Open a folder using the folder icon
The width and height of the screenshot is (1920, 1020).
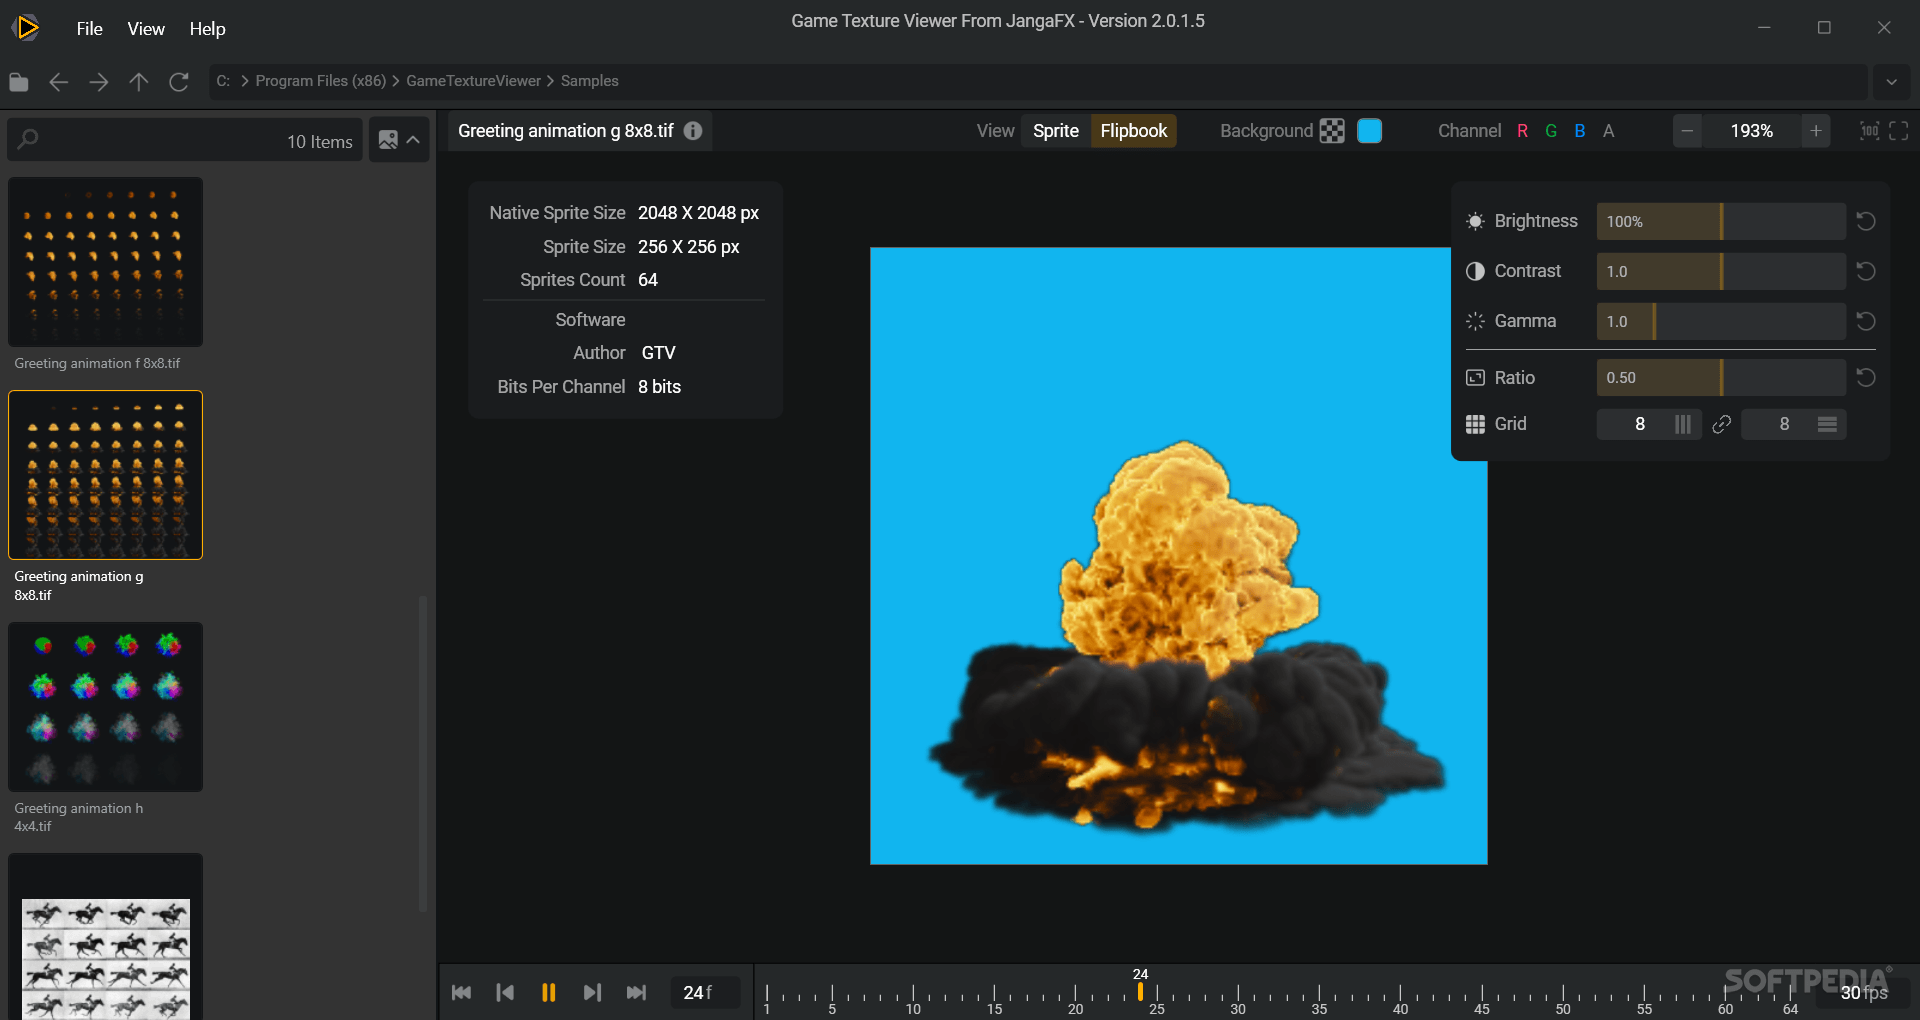(x=18, y=82)
